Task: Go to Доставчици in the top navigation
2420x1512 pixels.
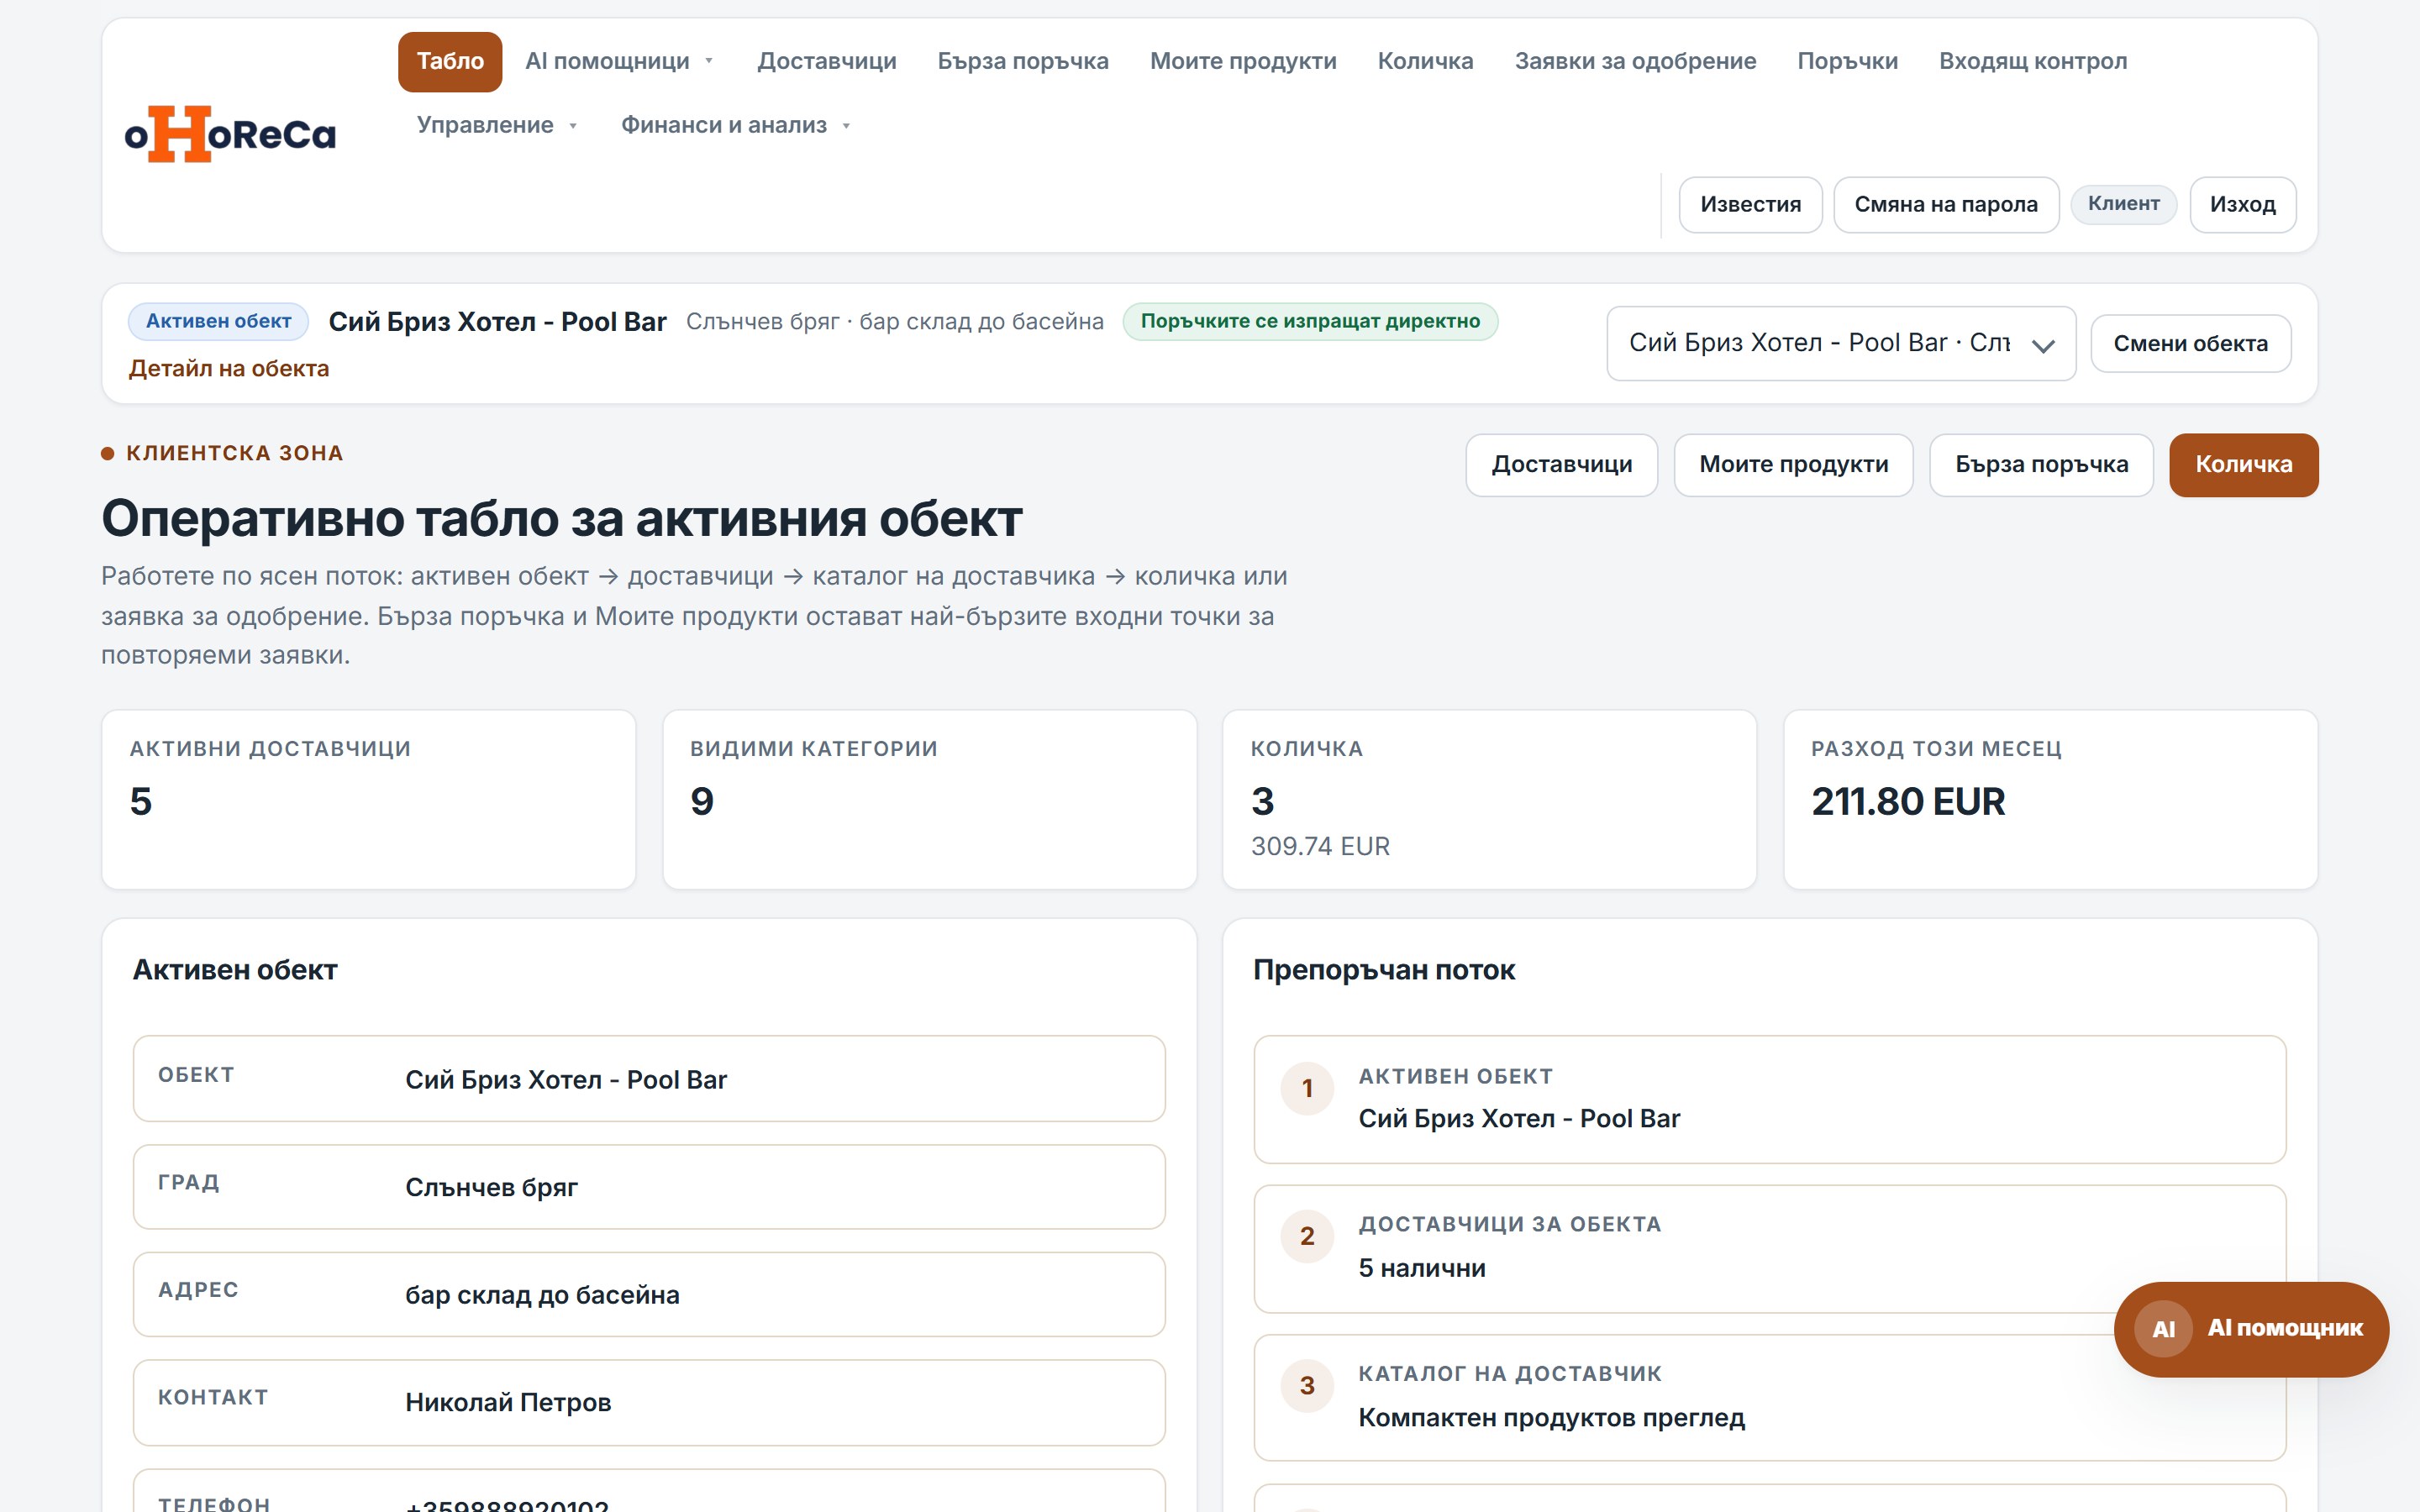Action: [827, 61]
